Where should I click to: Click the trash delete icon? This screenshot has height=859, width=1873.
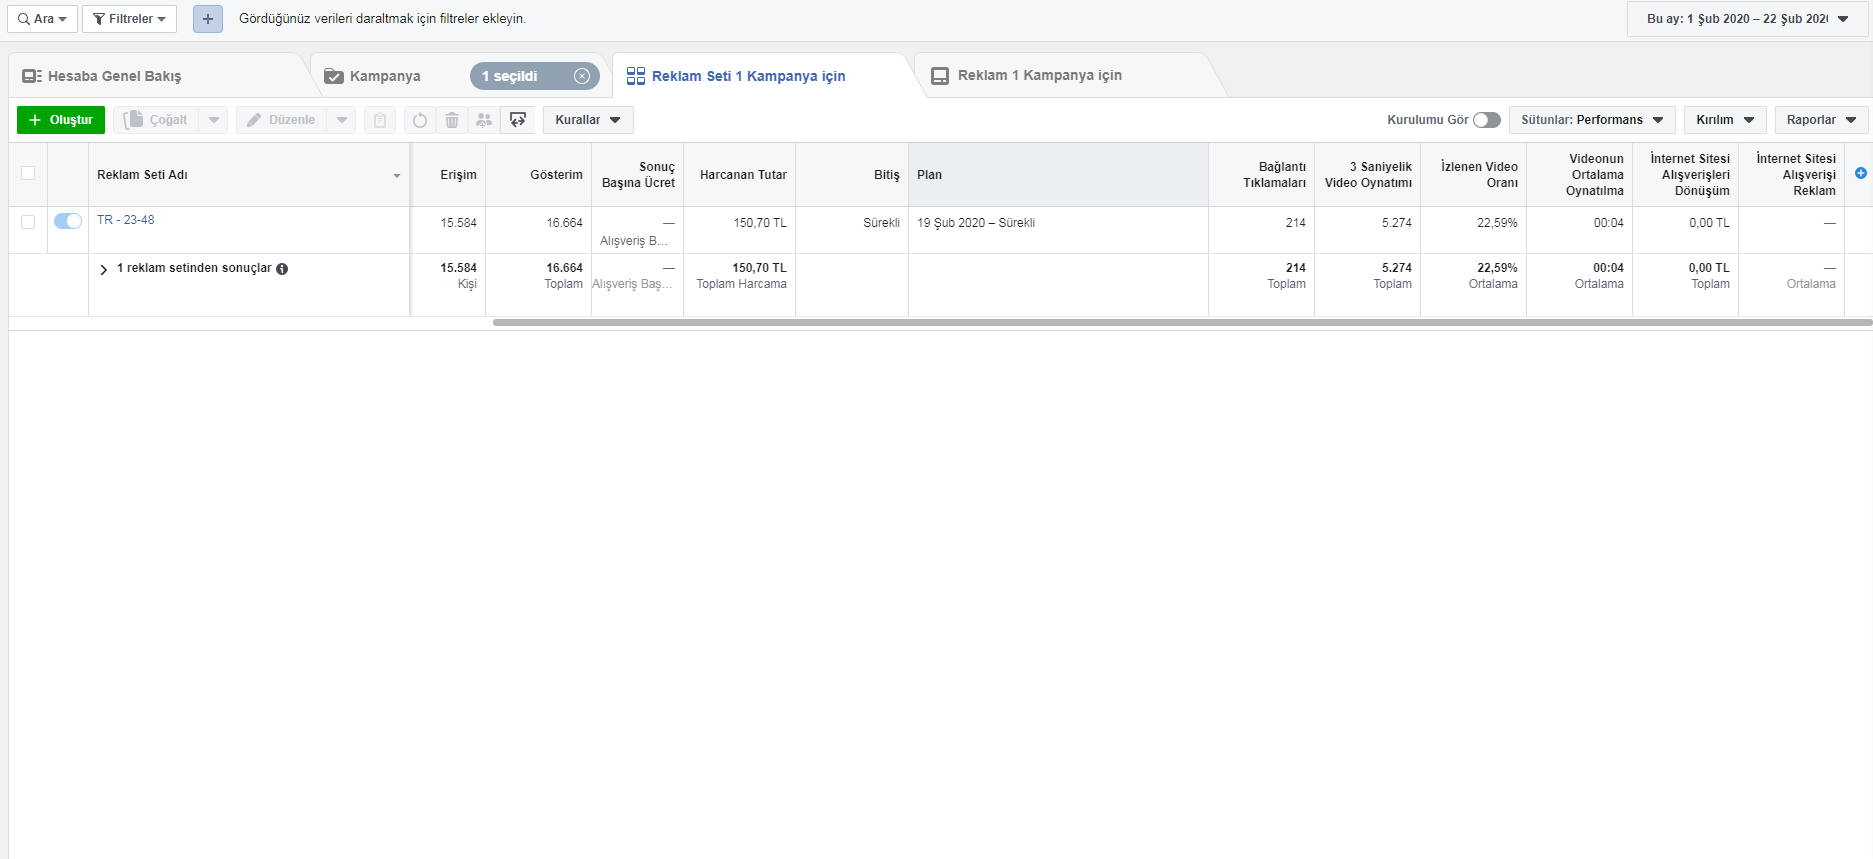452,120
